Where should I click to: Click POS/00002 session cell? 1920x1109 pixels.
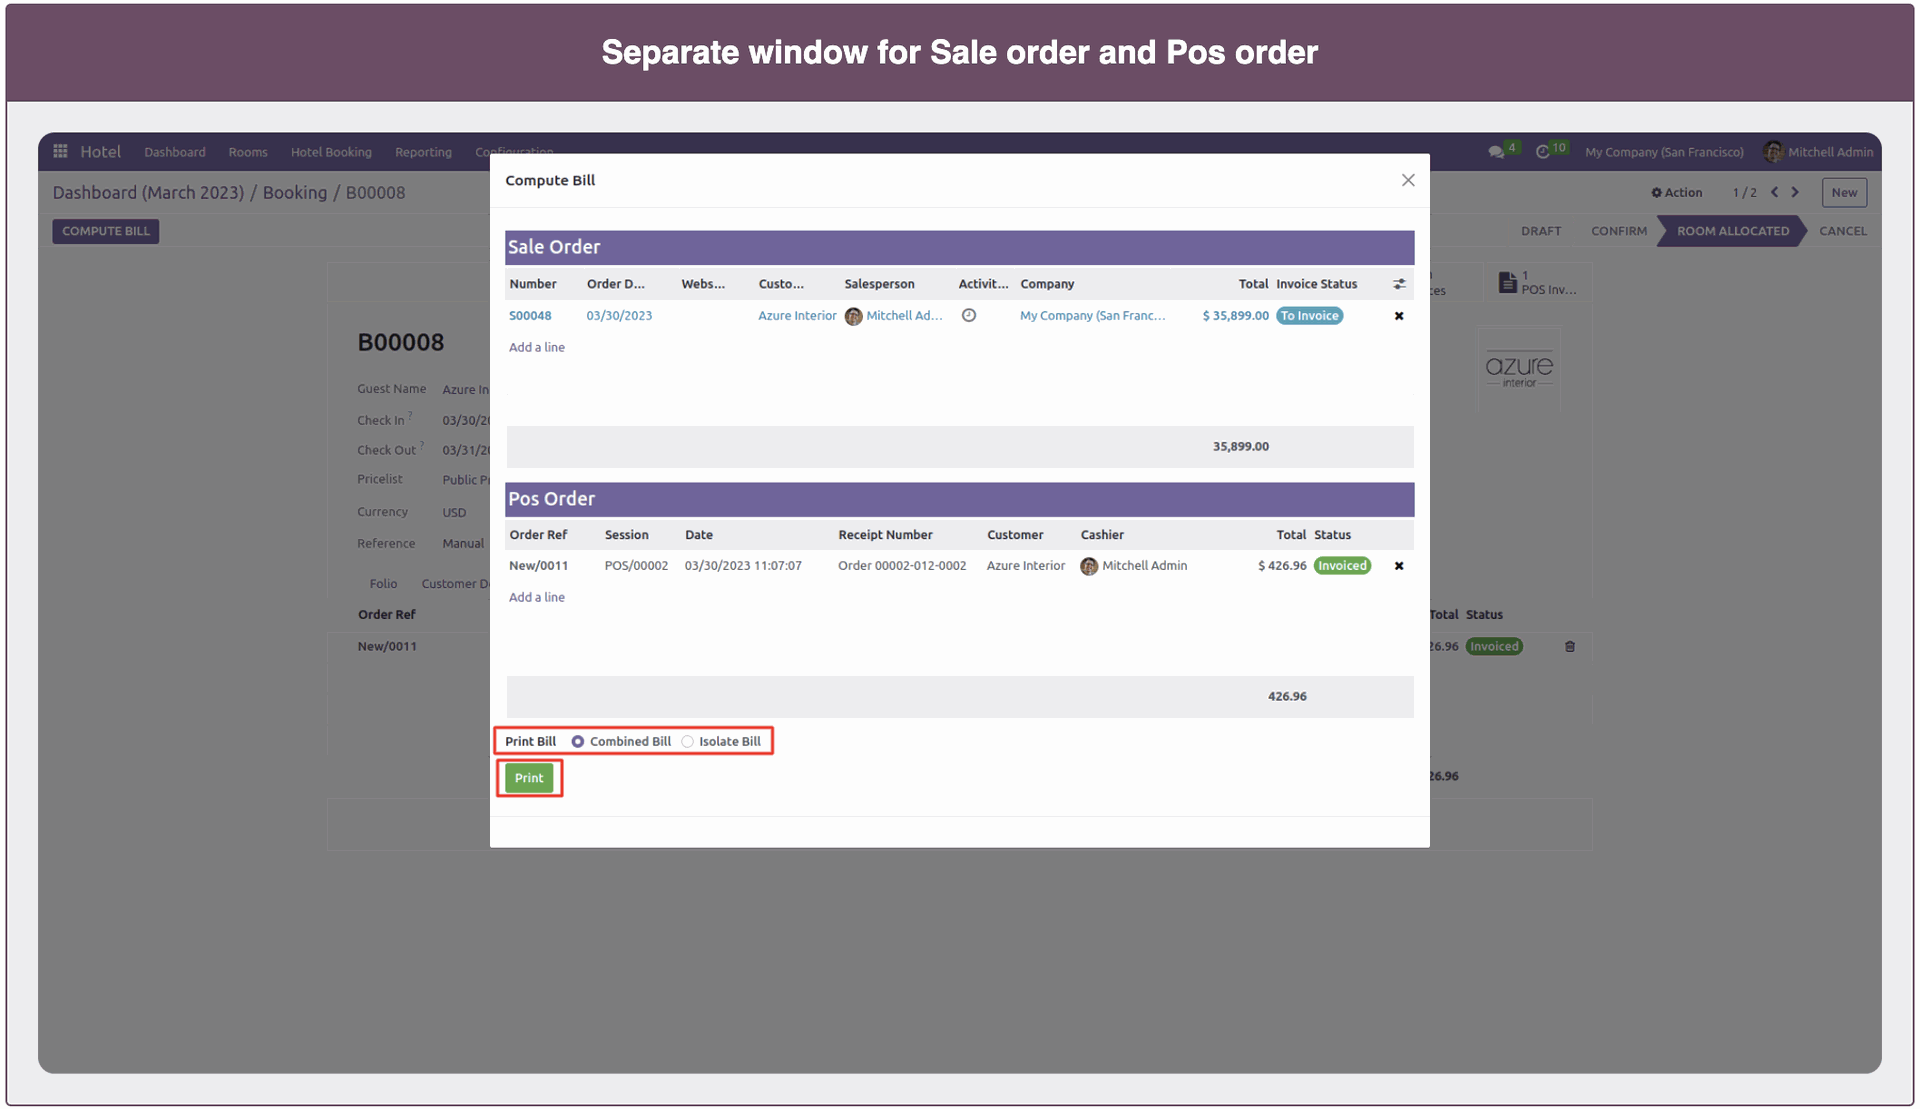(636, 566)
